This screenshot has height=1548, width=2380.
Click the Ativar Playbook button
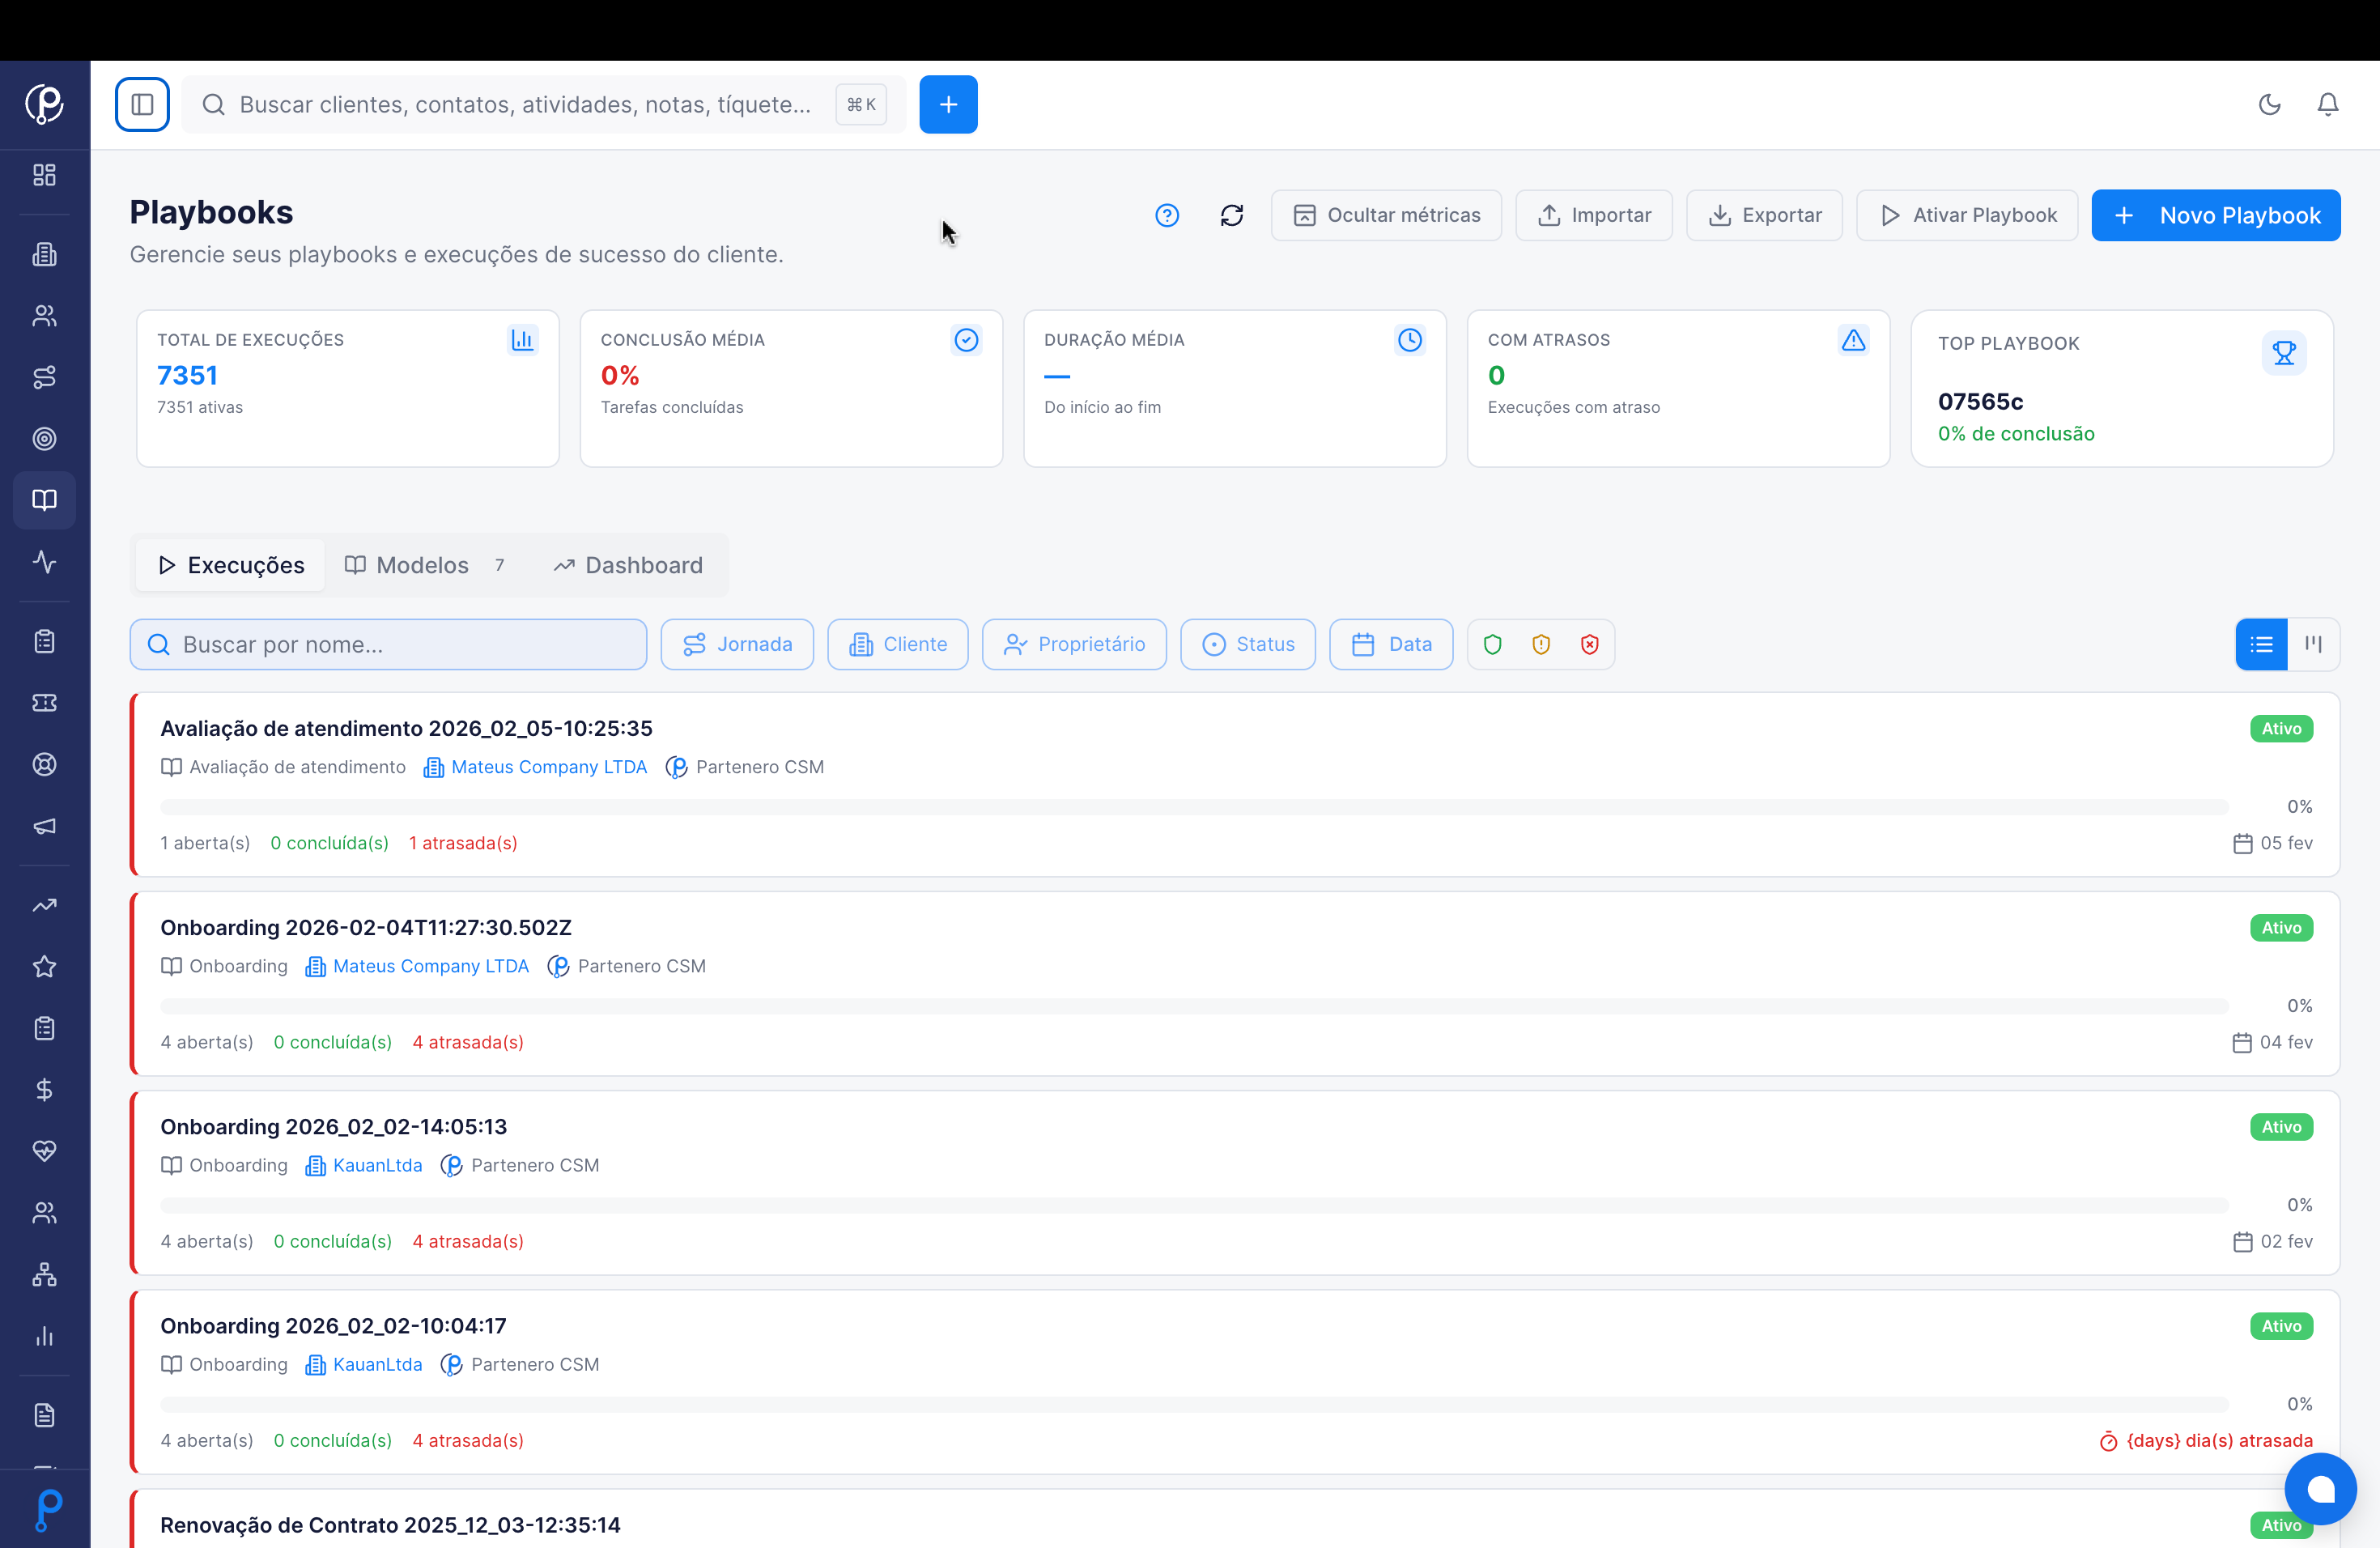point(1967,215)
